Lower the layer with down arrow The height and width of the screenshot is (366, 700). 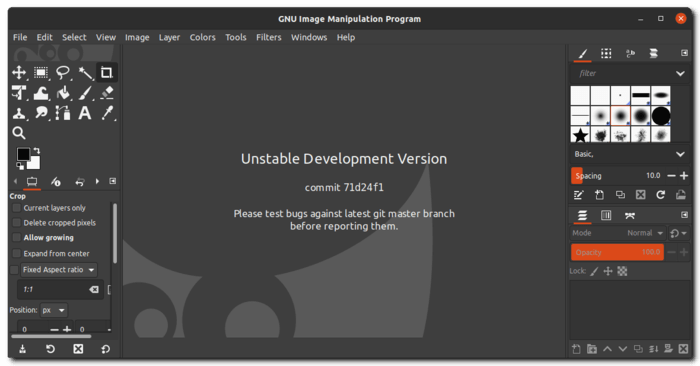[x=623, y=349]
